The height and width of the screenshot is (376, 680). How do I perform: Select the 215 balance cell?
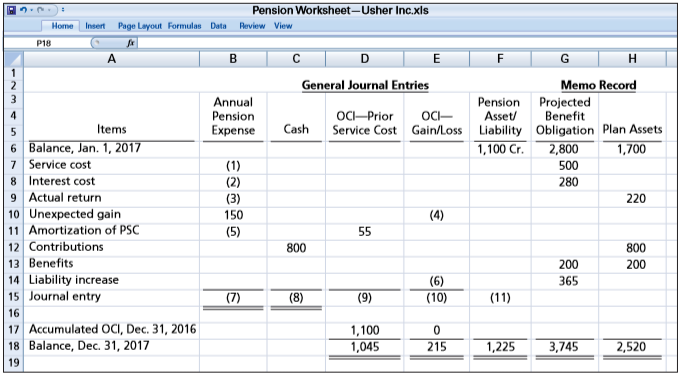tap(436, 347)
